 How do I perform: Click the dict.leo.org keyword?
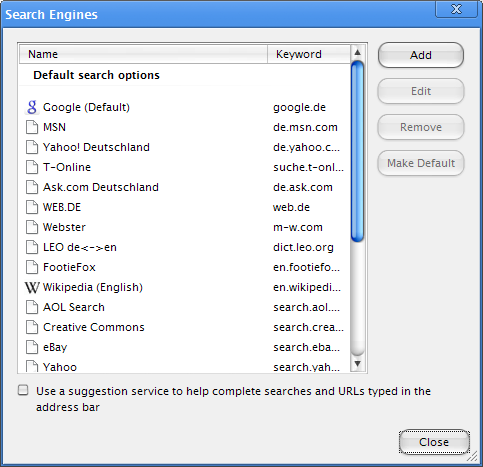tap(303, 247)
